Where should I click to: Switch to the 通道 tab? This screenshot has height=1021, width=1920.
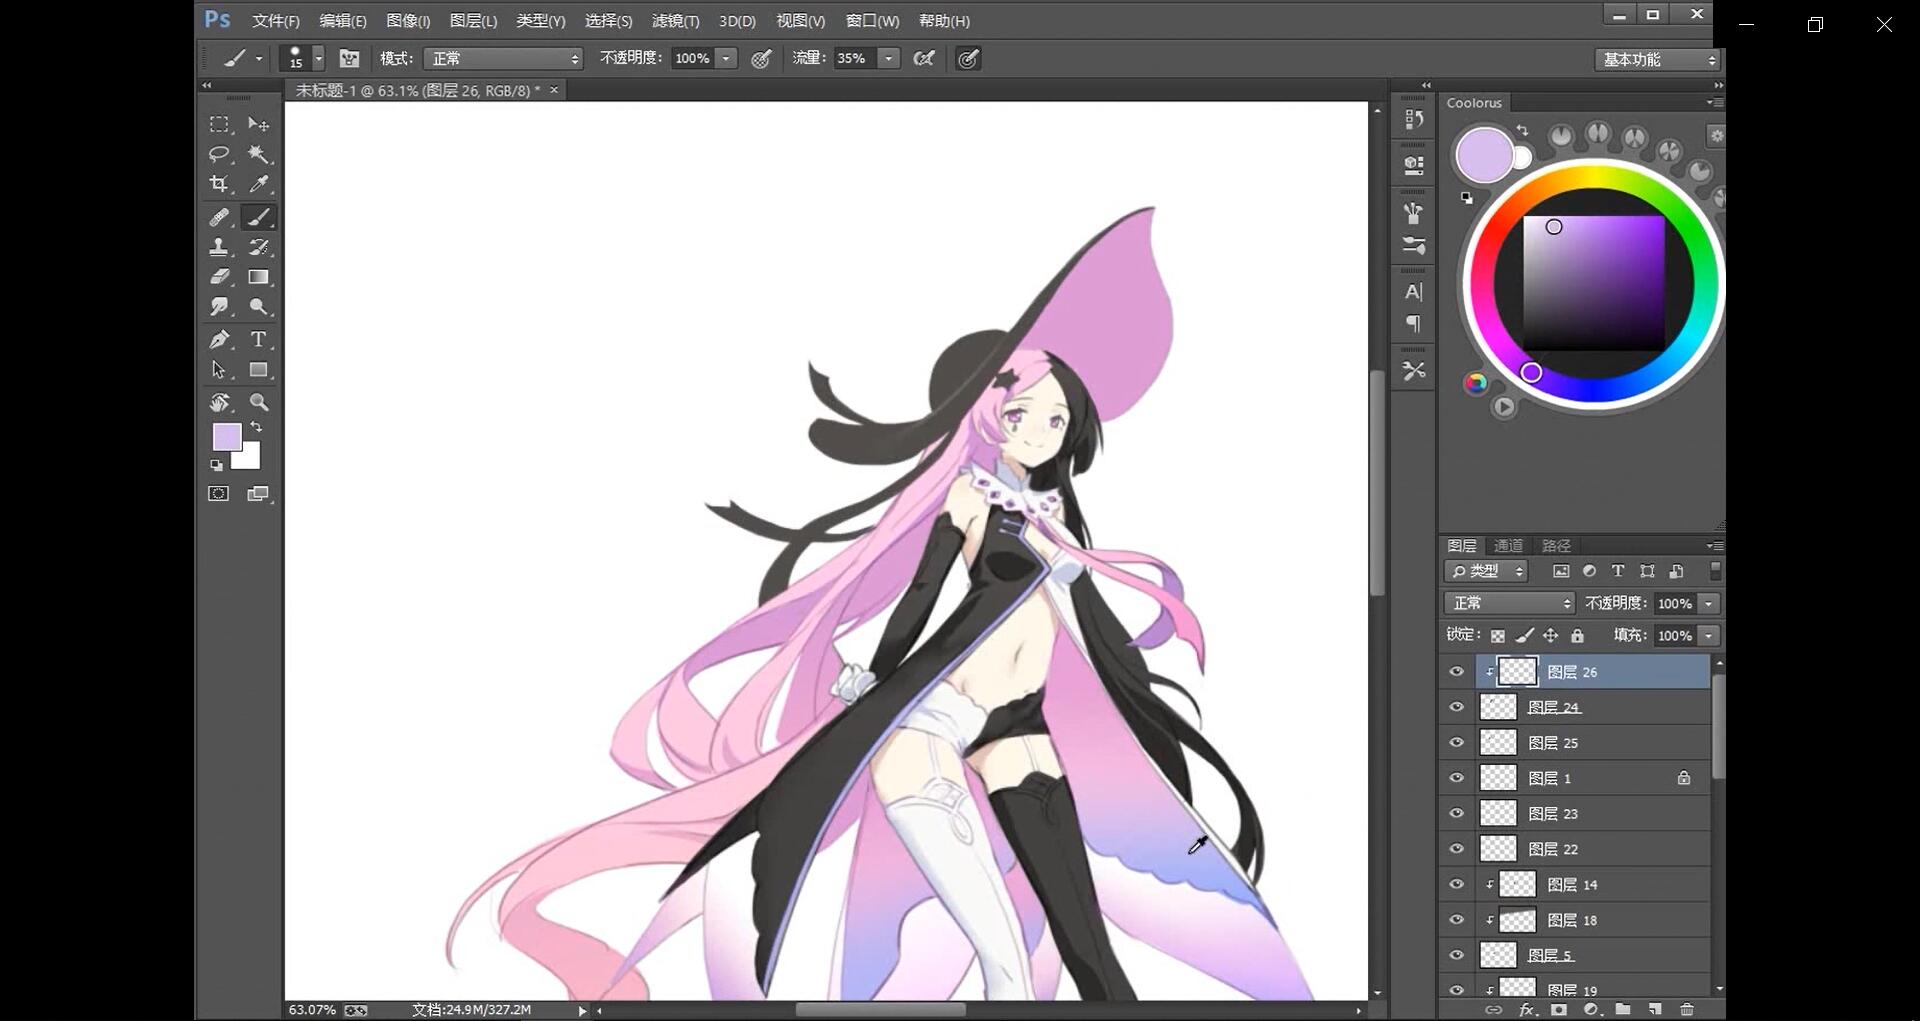point(1508,546)
